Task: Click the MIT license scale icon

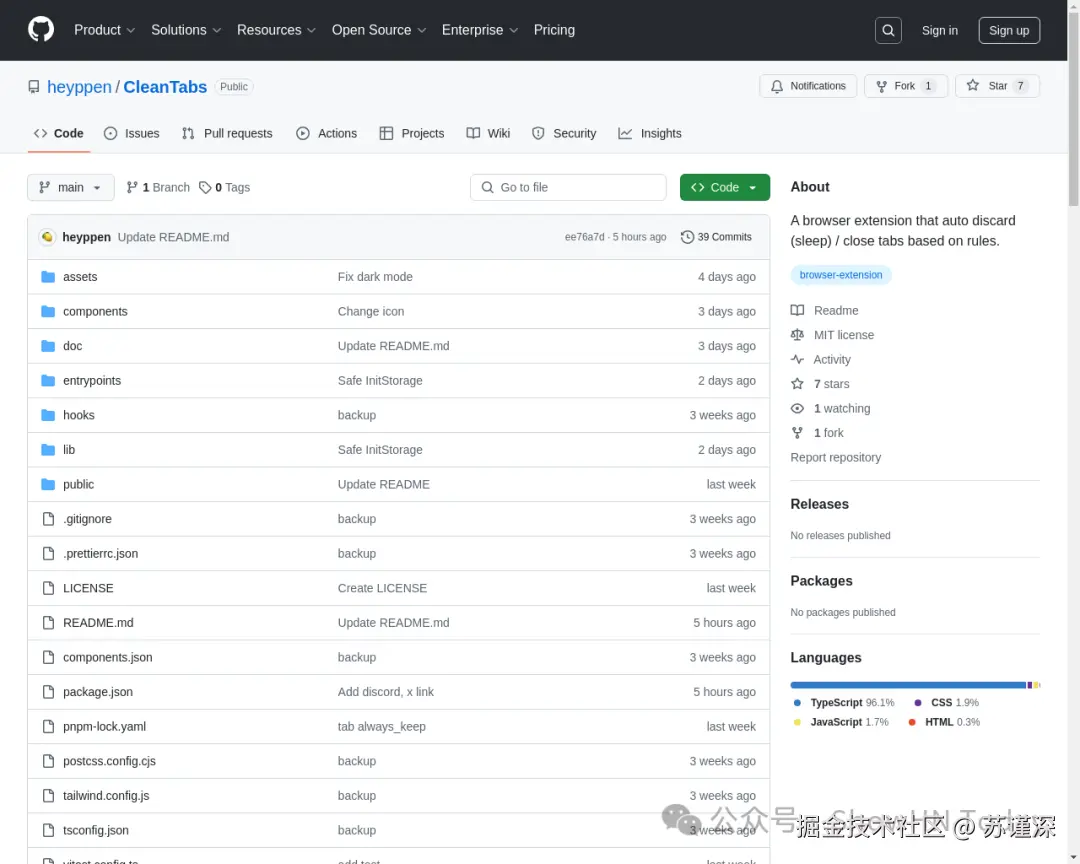Action: 797,335
